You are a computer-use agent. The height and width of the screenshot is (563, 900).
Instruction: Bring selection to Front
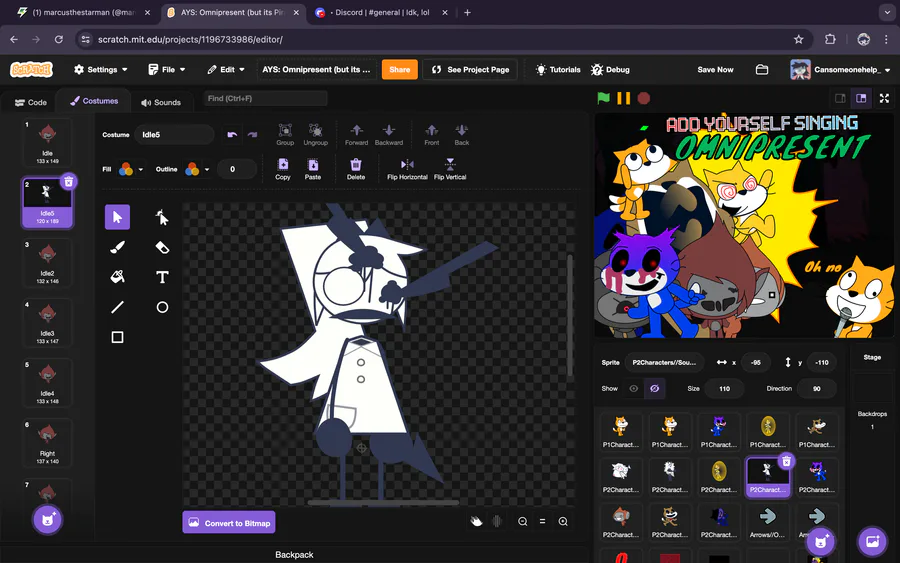[432, 134]
